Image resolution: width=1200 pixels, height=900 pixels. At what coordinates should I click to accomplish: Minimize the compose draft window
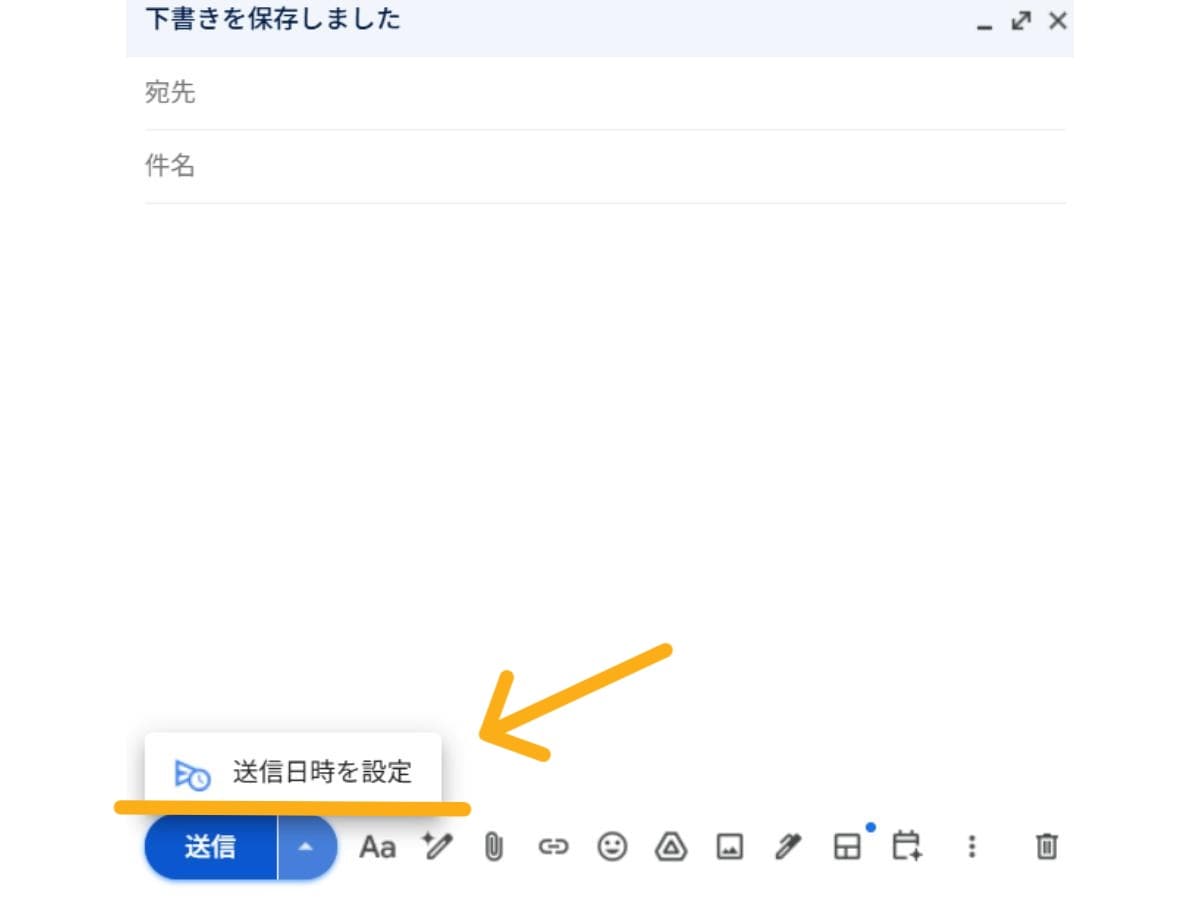[x=985, y=22]
